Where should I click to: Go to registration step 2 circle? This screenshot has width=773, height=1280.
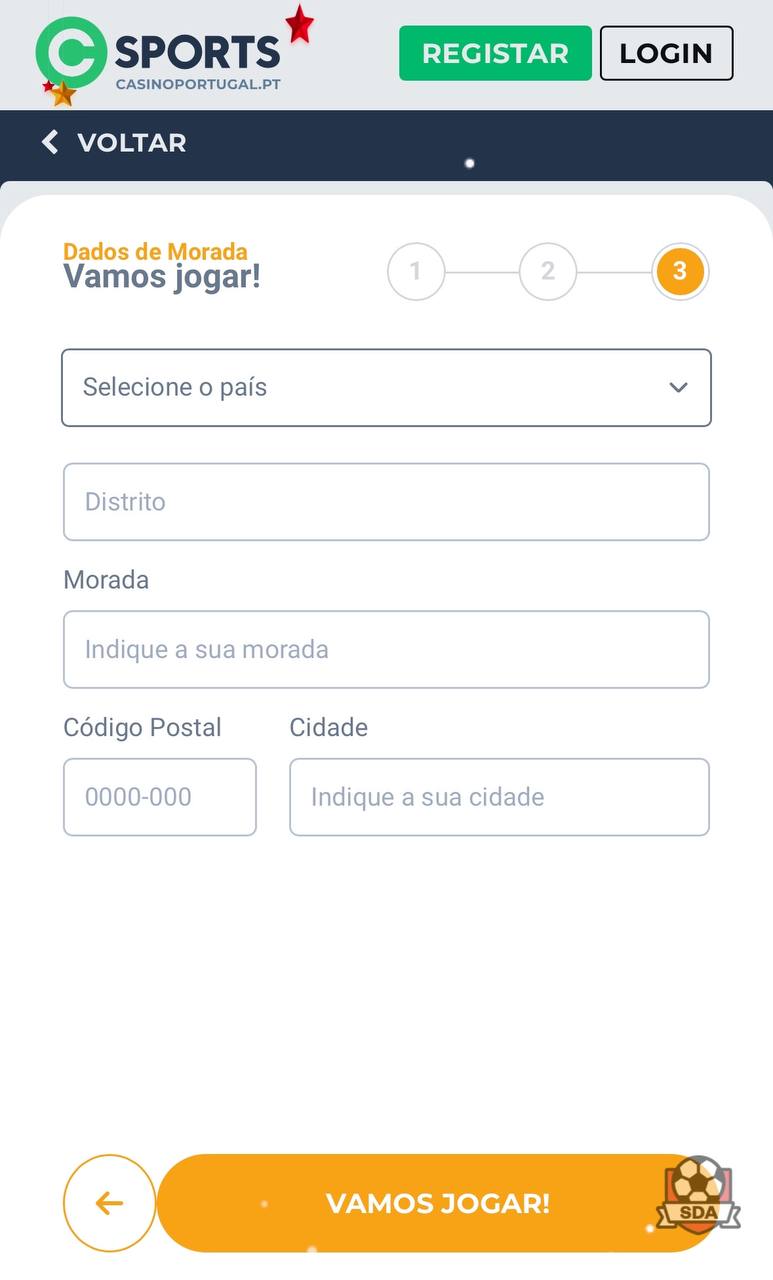click(547, 271)
